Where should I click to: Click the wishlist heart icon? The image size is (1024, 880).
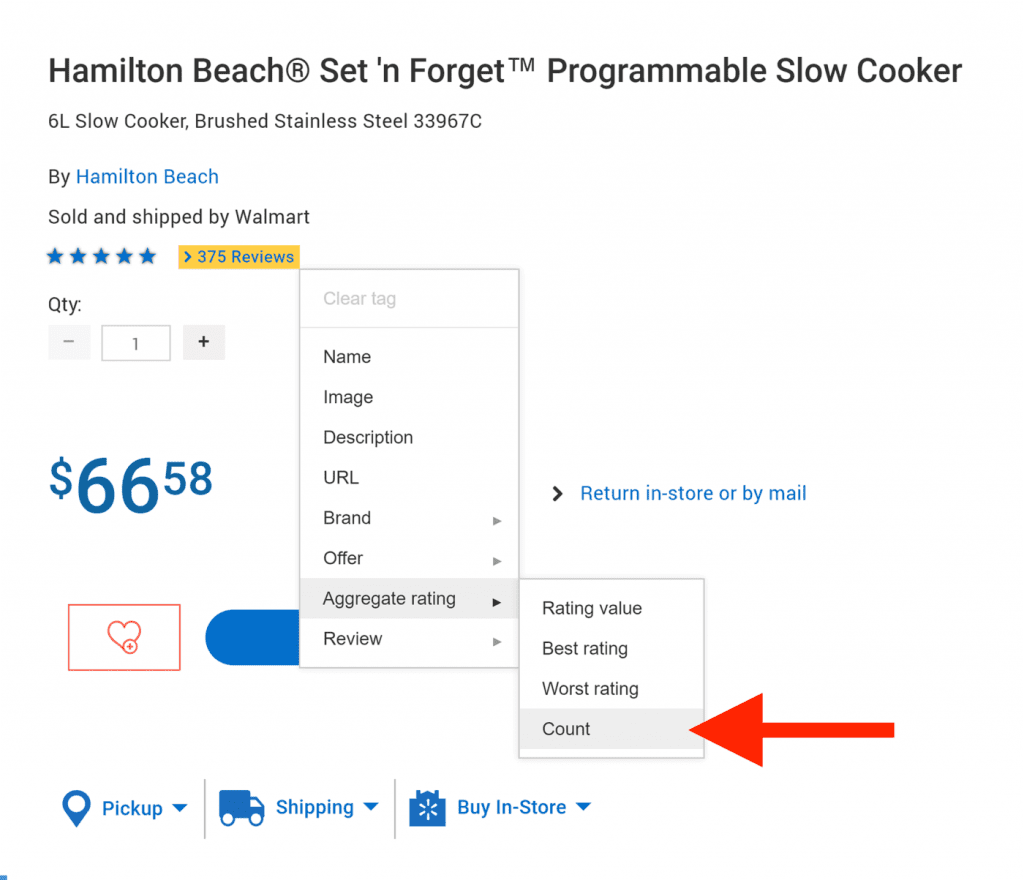pos(124,637)
